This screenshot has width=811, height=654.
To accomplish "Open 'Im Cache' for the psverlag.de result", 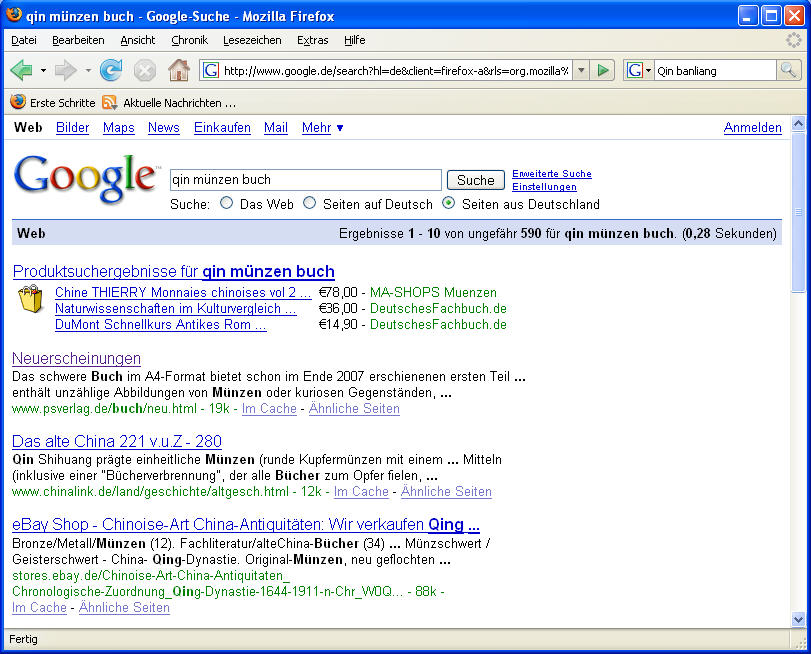I will [269, 409].
